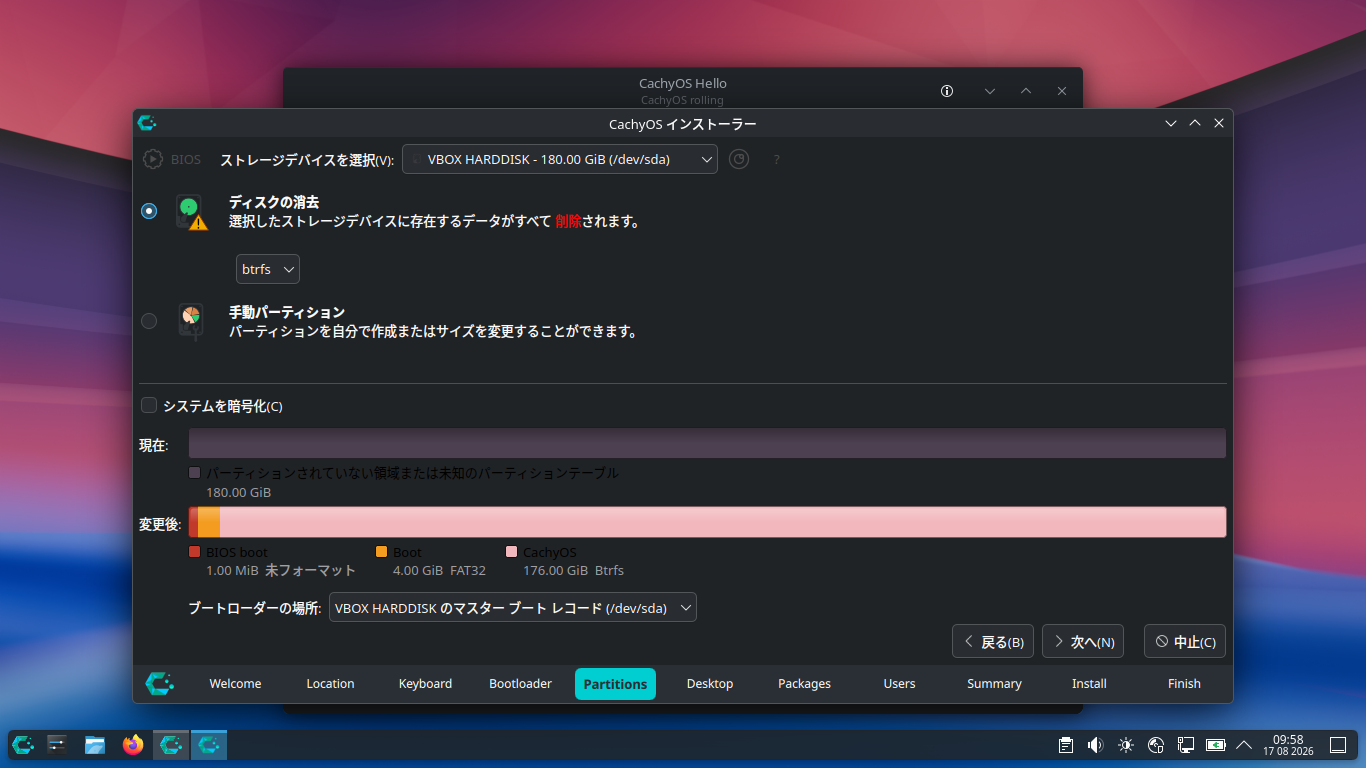
Task: Click the question mark help icon
Action: coord(777,159)
